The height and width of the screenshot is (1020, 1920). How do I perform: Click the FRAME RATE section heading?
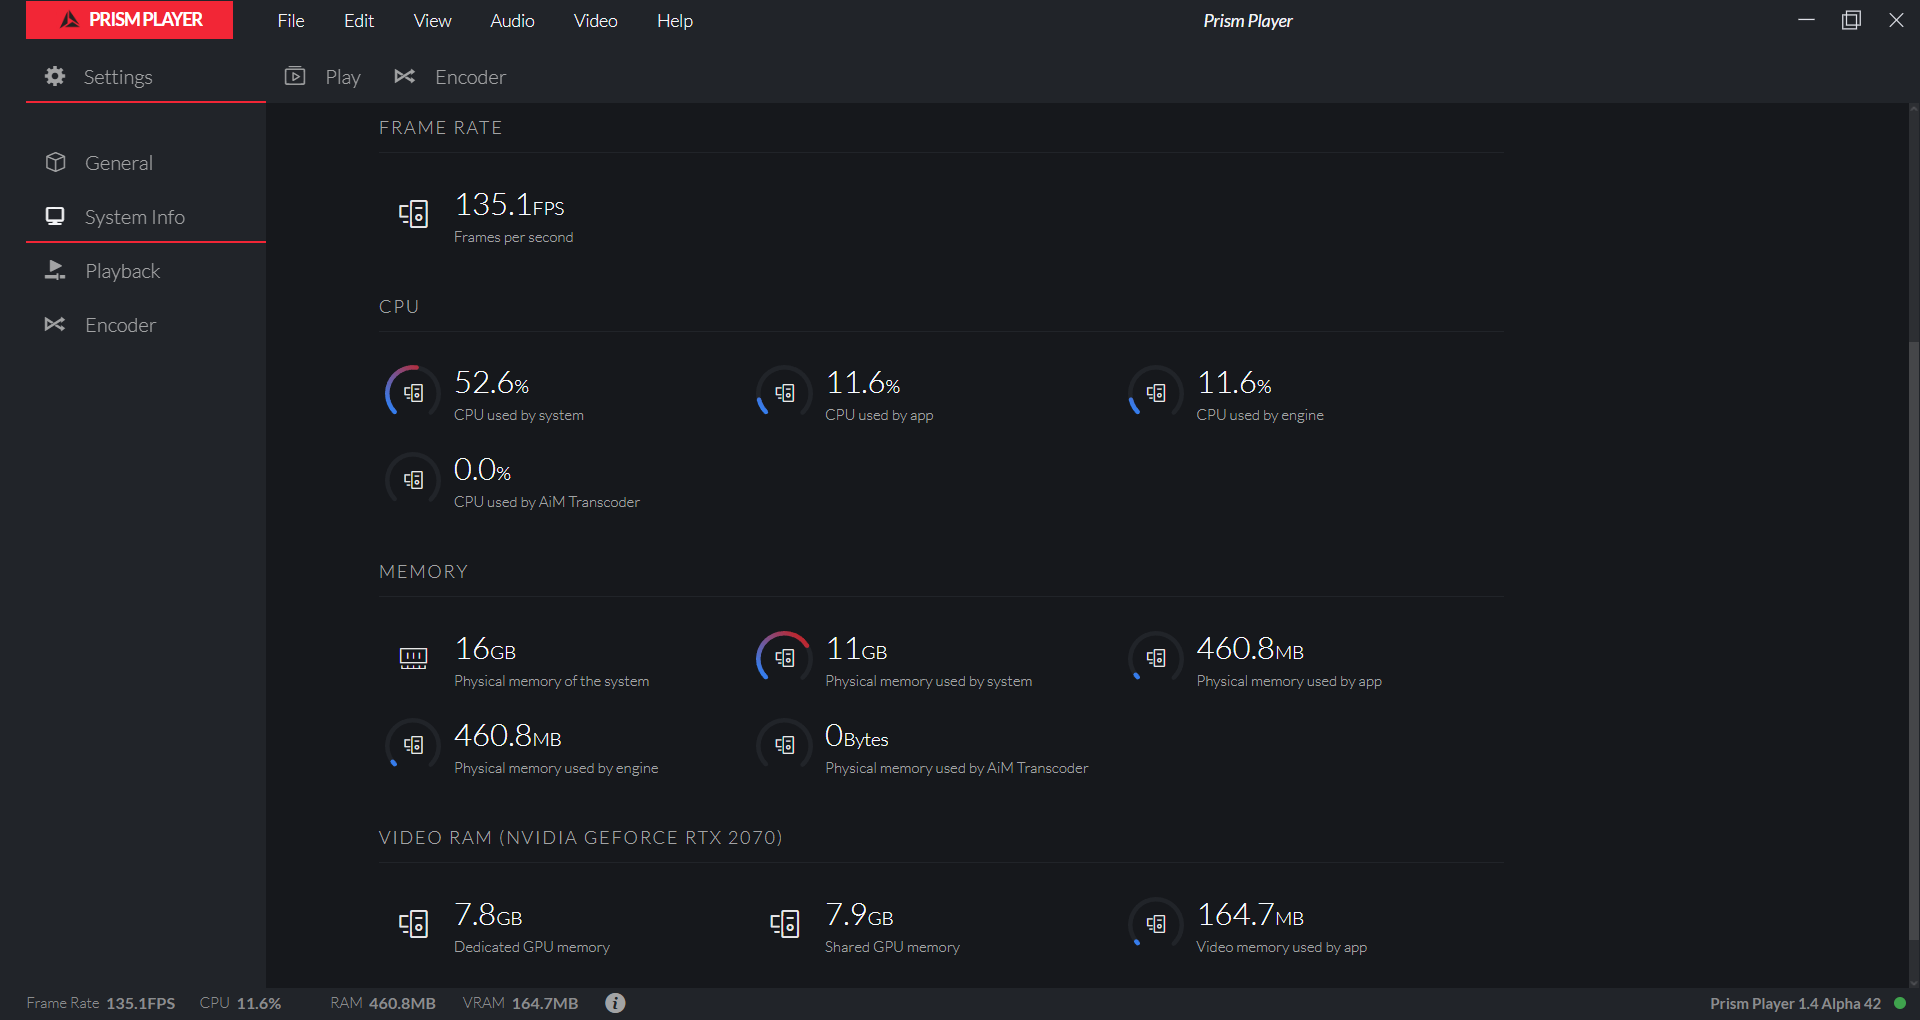[440, 128]
